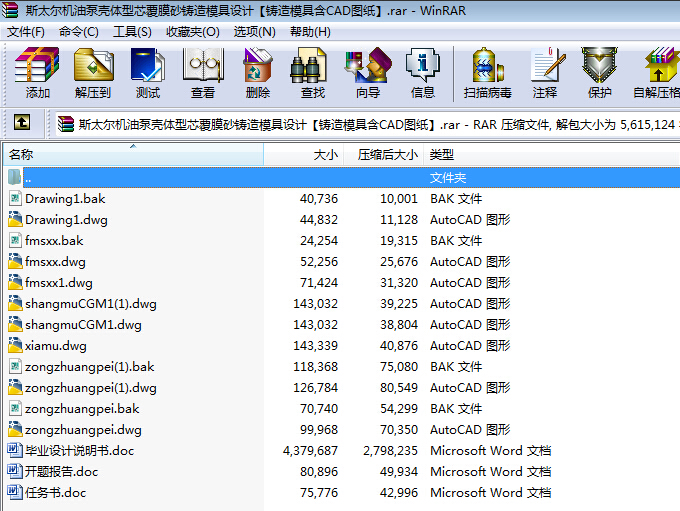The image size is (680, 511).
Task: Click the 开题报告.doc Word icon
Action: click(15, 471)
